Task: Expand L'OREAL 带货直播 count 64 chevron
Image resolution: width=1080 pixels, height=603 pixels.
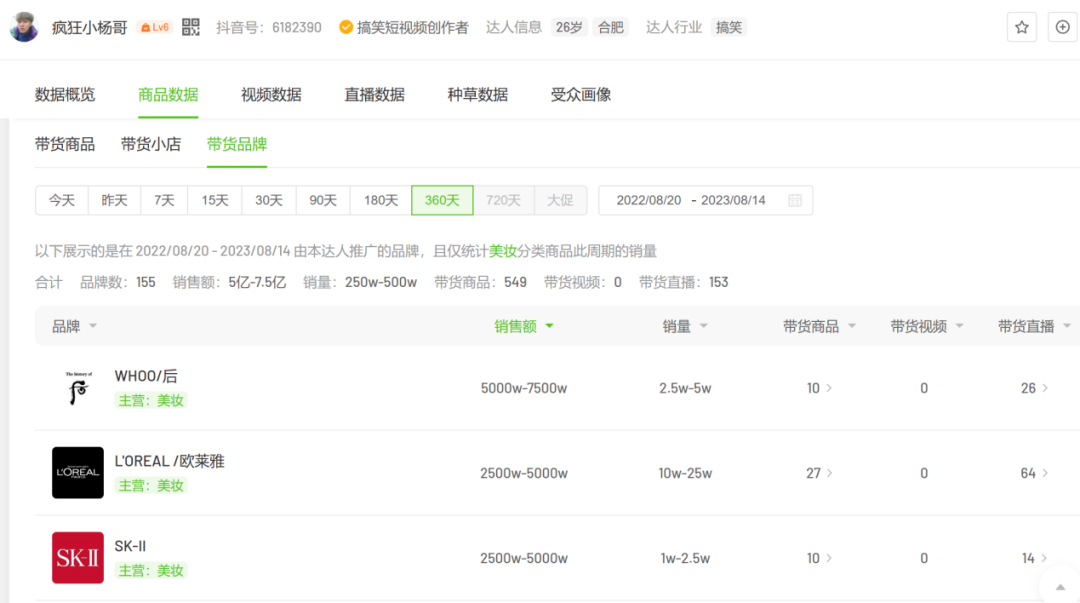Action: click(x=1046, y=473)
